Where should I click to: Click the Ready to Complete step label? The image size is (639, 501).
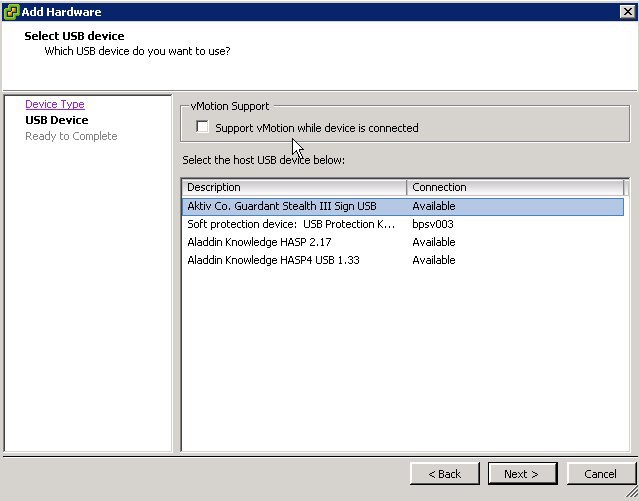[x=71, y=136]
